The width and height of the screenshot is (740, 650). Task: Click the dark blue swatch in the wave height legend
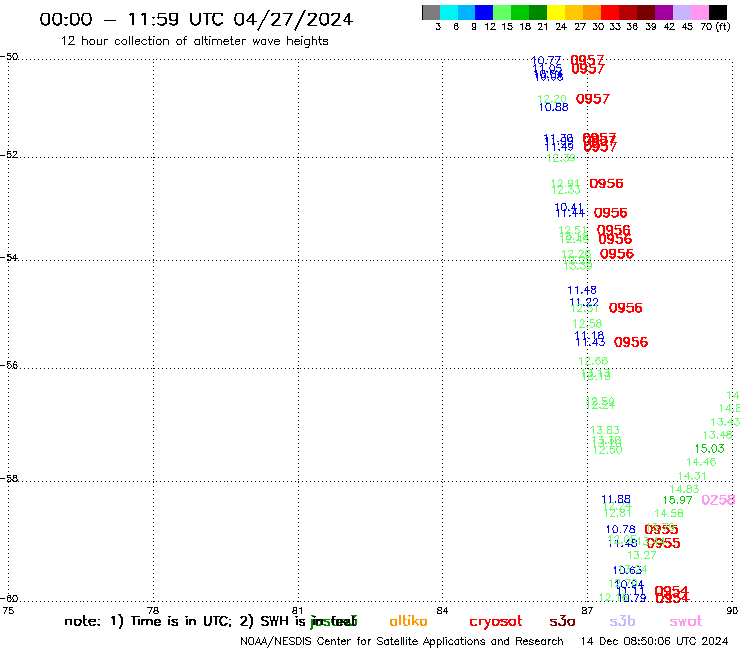coord(484,12)
